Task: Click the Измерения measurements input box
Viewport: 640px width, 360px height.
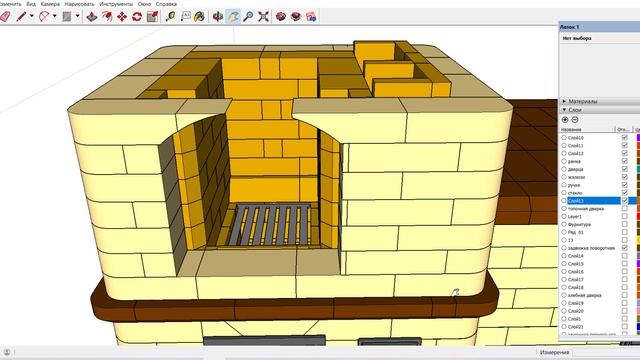Action: coord(606,352)
